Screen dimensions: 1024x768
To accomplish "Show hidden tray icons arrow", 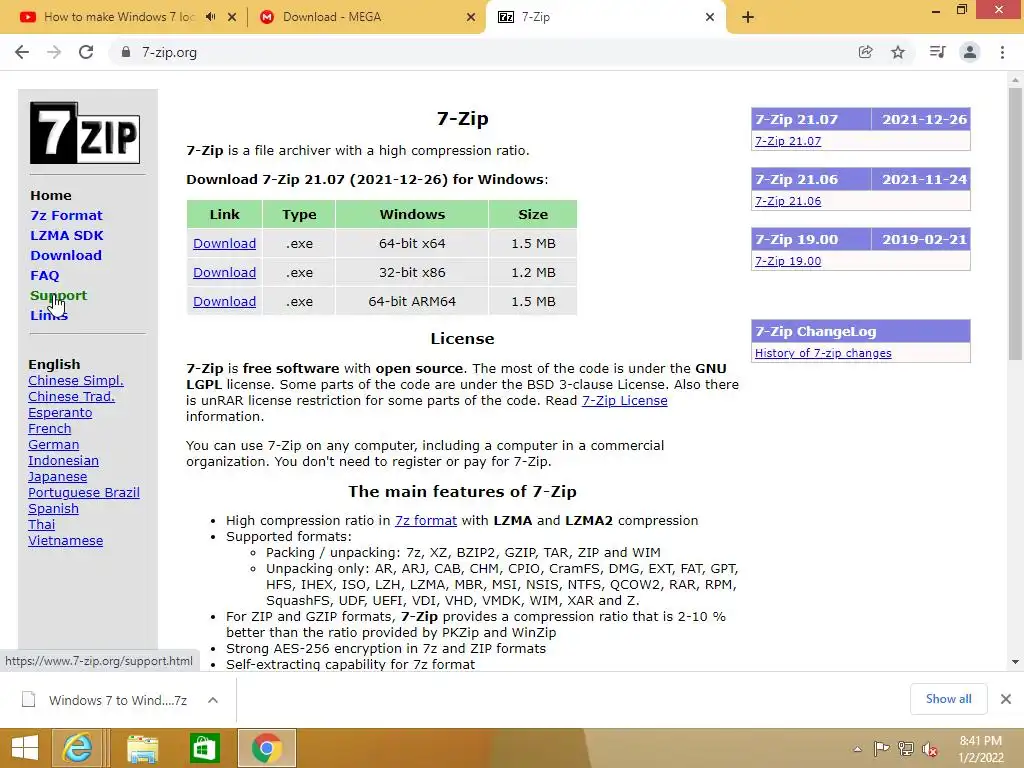I will (857, 749).
